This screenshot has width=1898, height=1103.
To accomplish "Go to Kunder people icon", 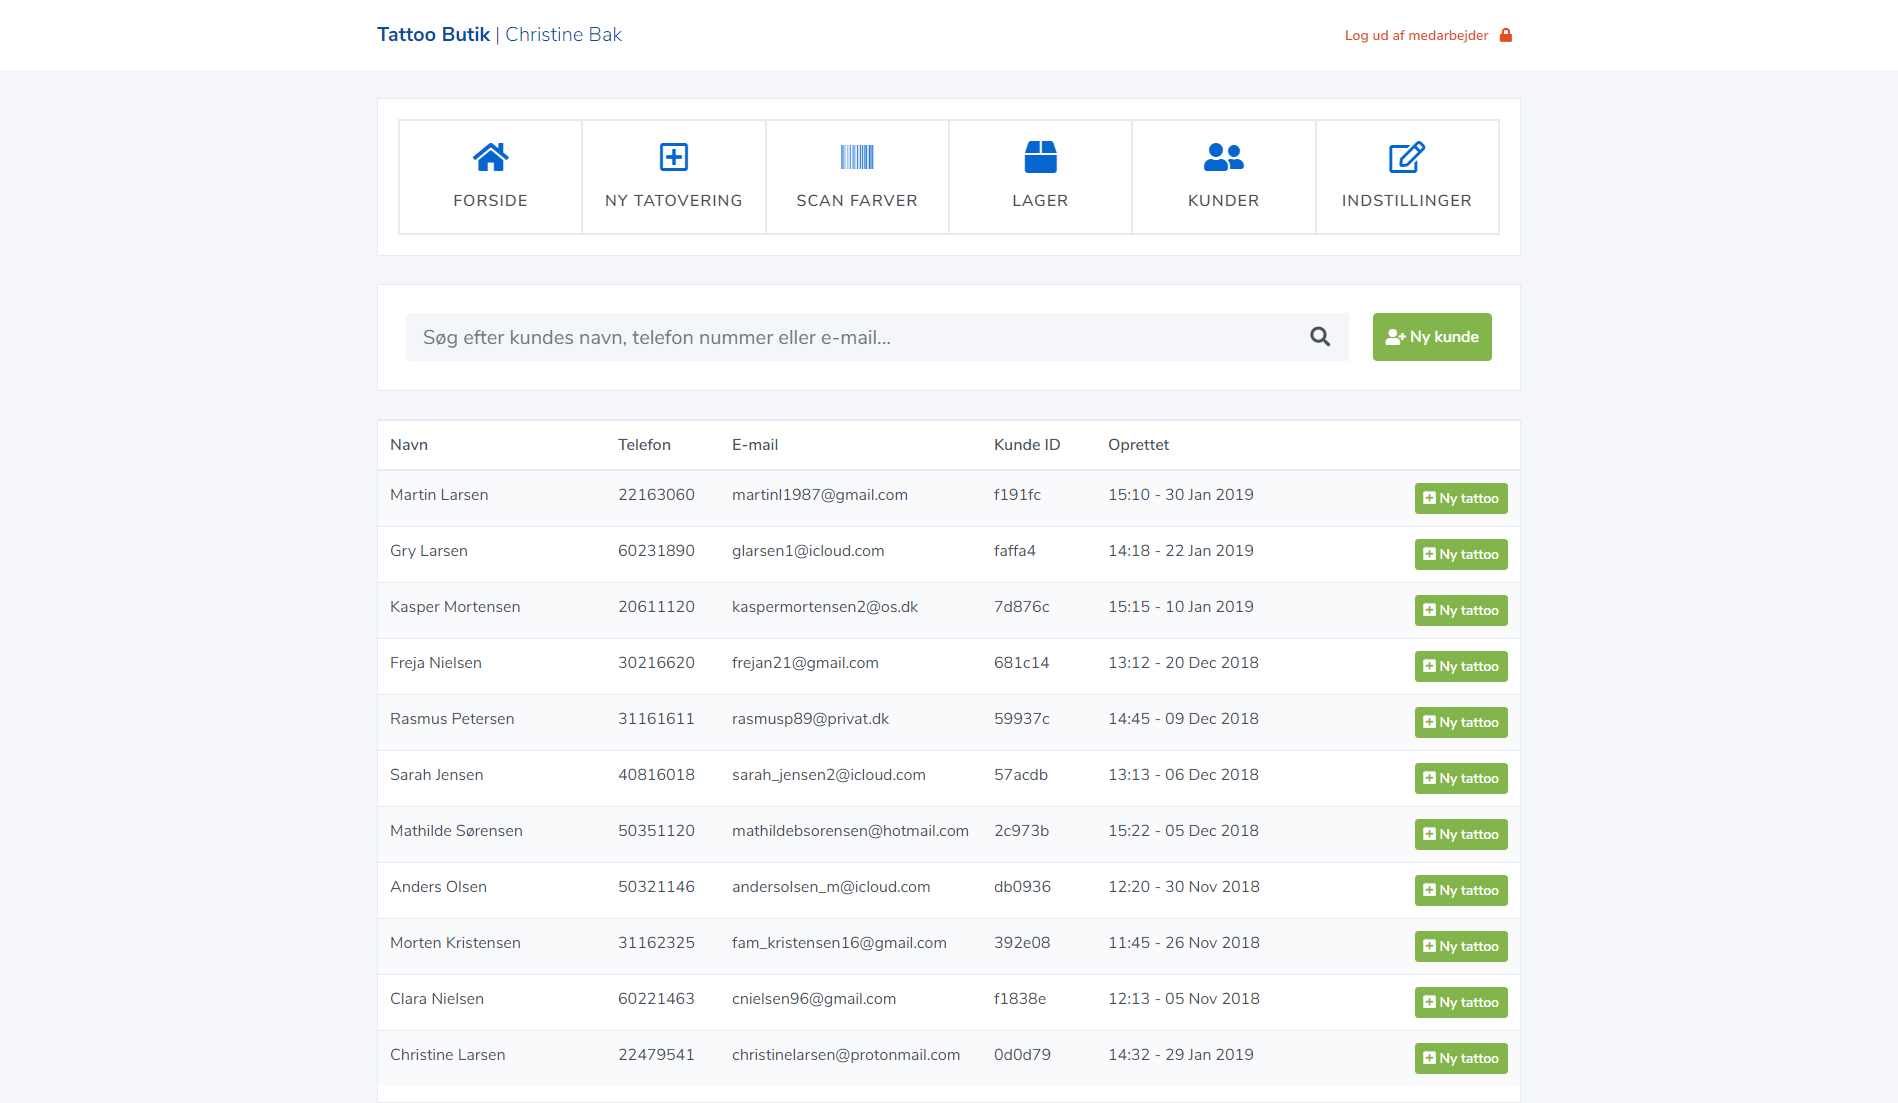I will pos(1223,157).
